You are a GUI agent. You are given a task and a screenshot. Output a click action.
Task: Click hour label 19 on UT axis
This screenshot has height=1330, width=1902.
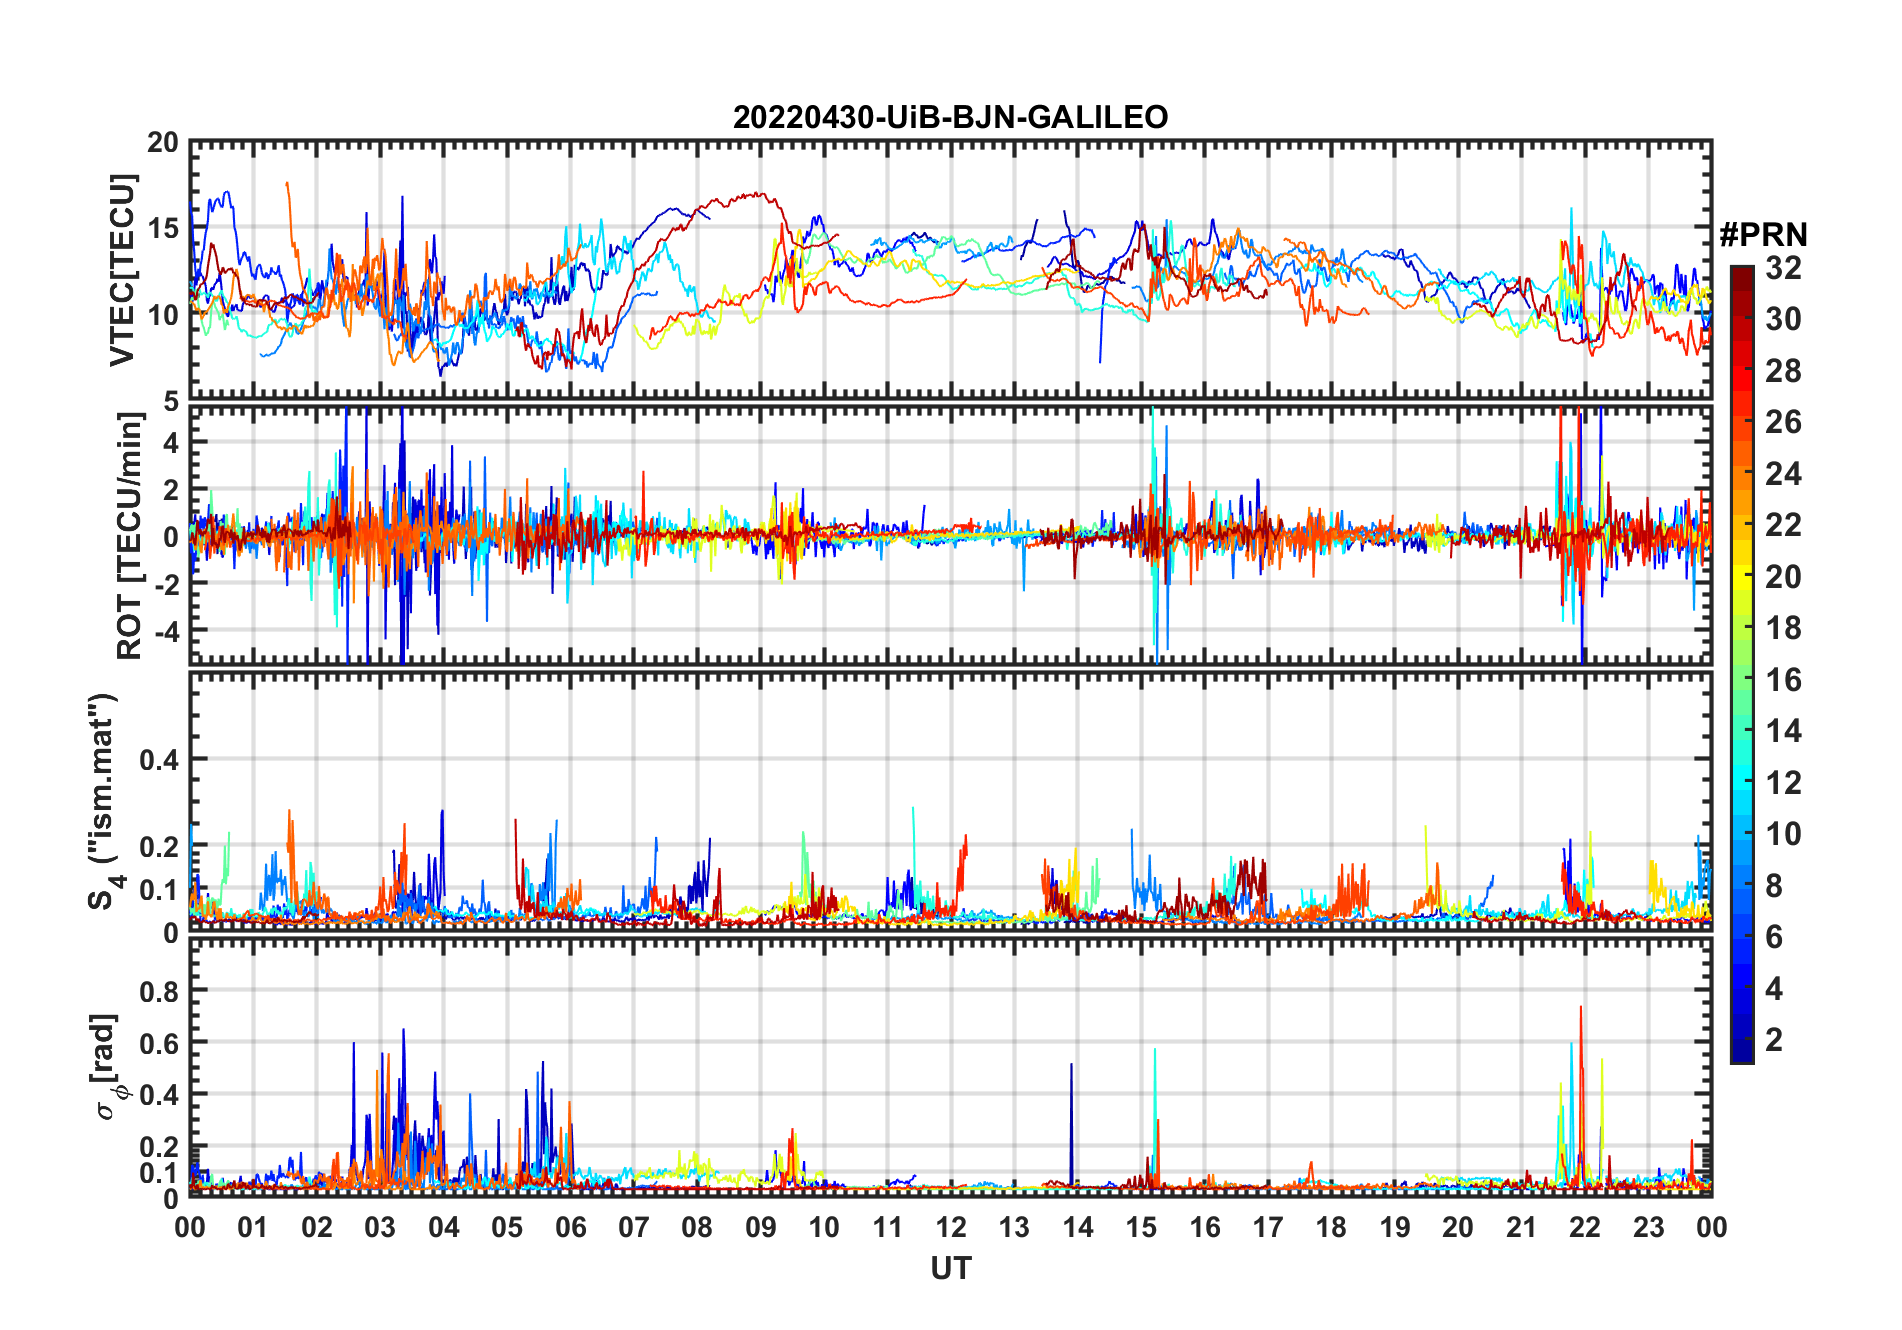coord(1395,1228)
